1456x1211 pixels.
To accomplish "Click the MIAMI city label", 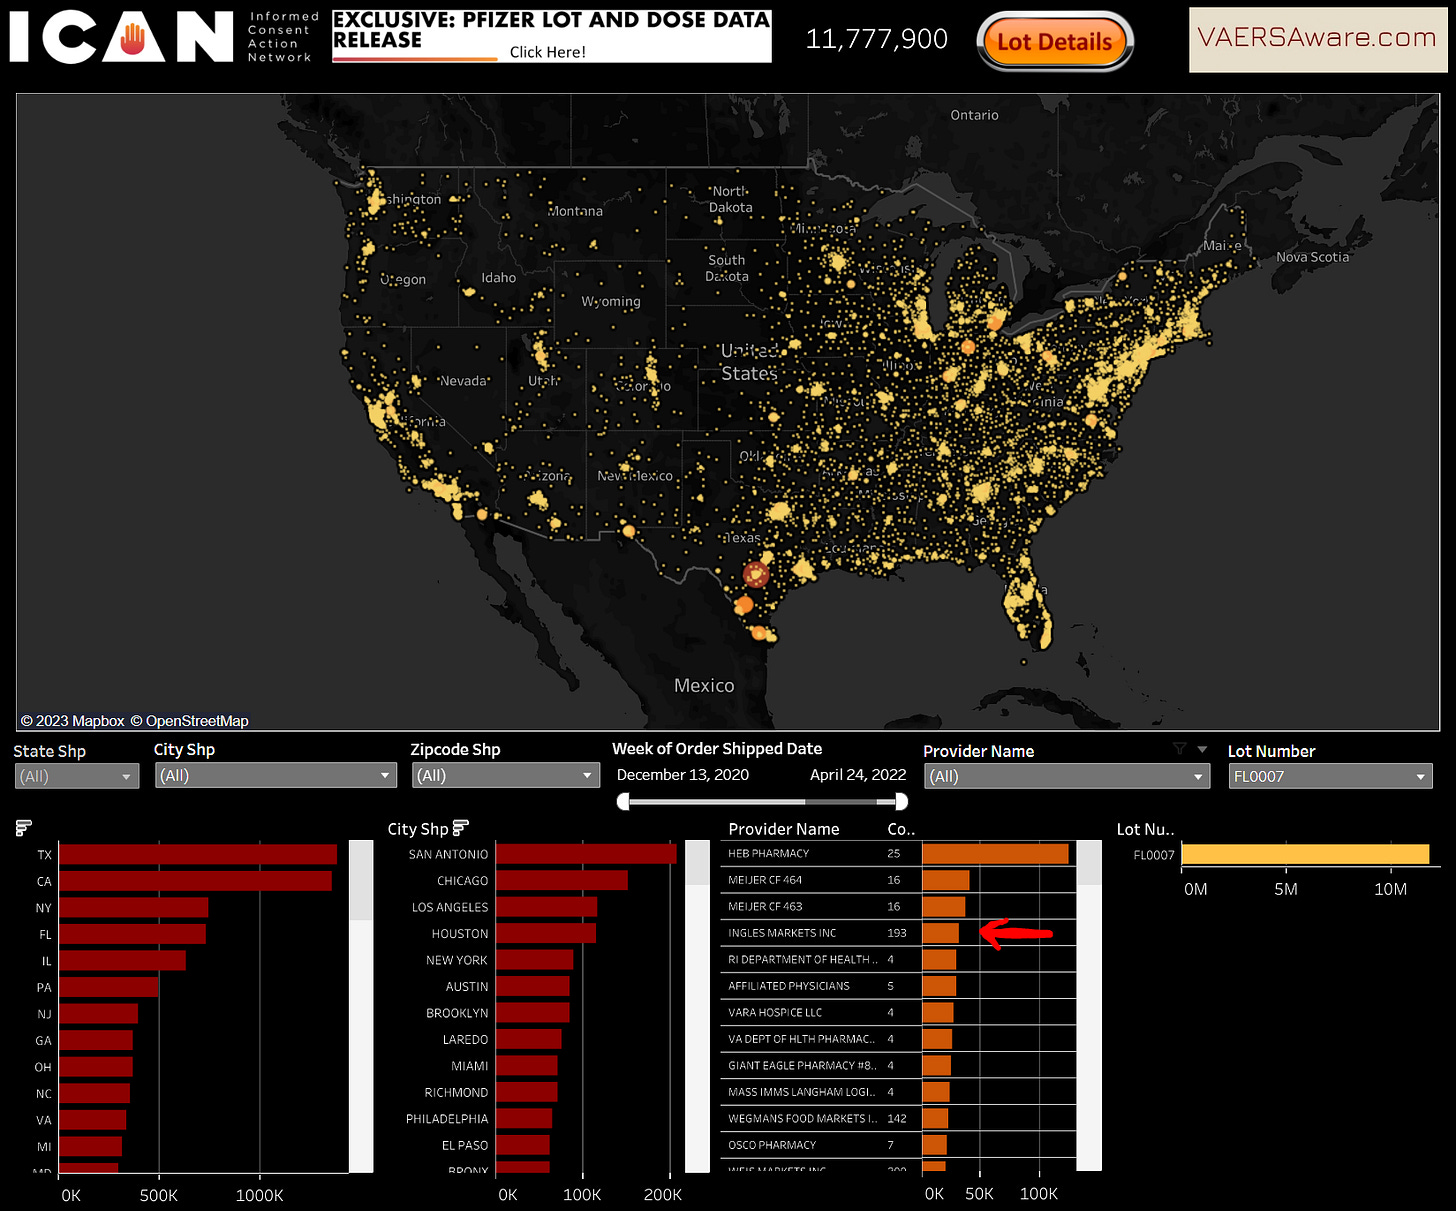I will click(470, 1066).
